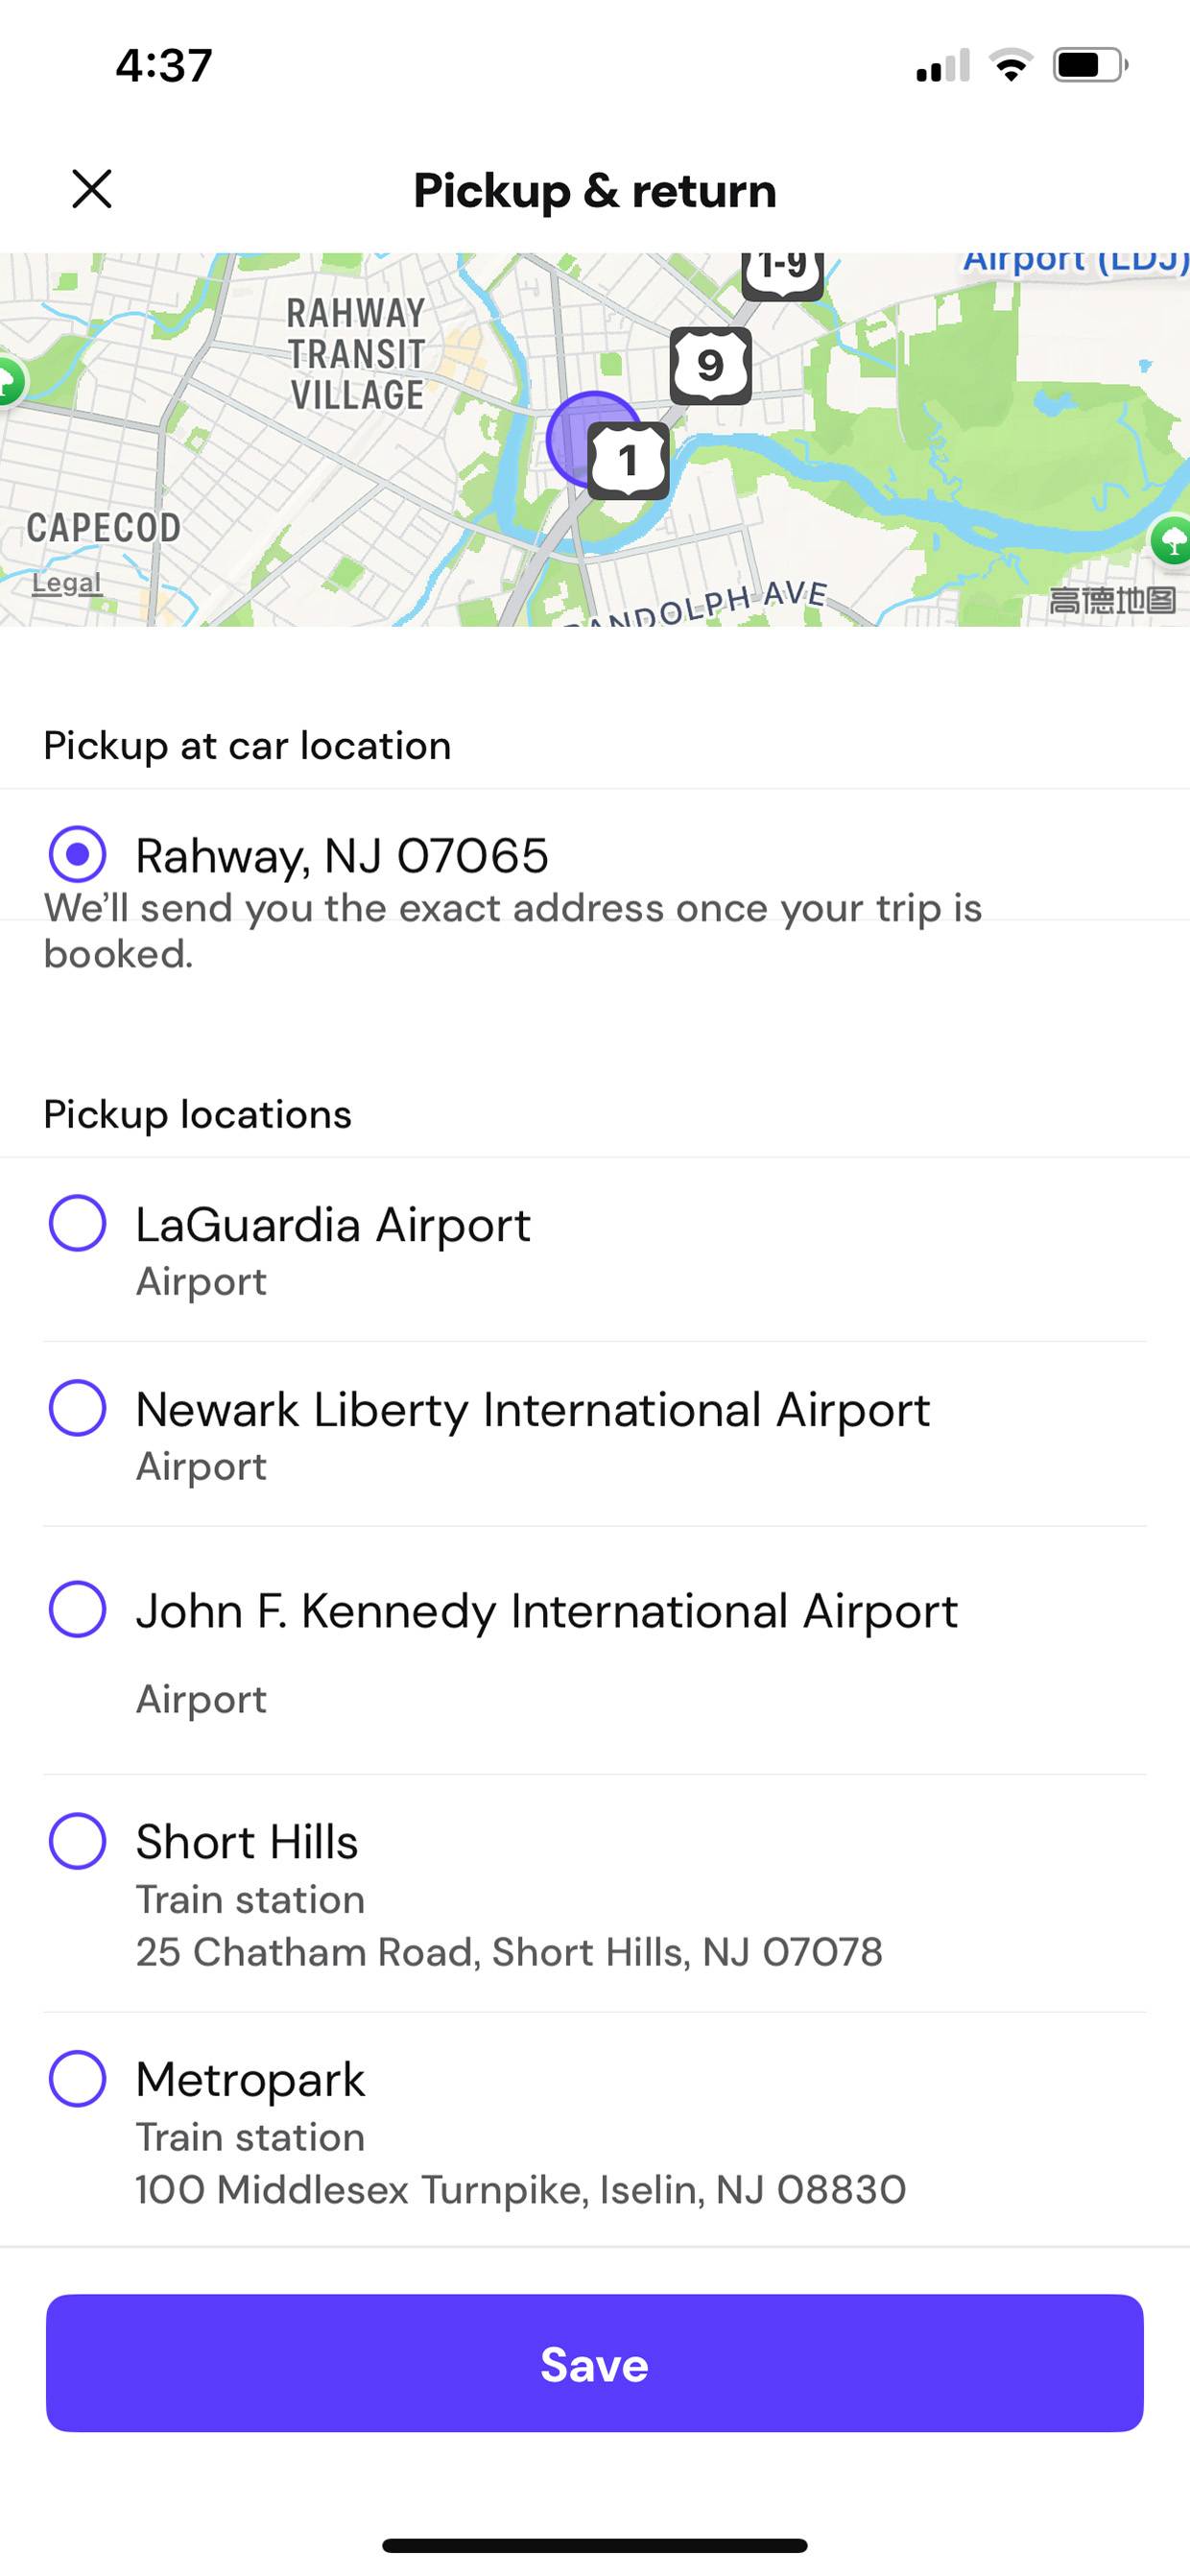Tap the 25 Chatham Road address text

point(509,1951)
